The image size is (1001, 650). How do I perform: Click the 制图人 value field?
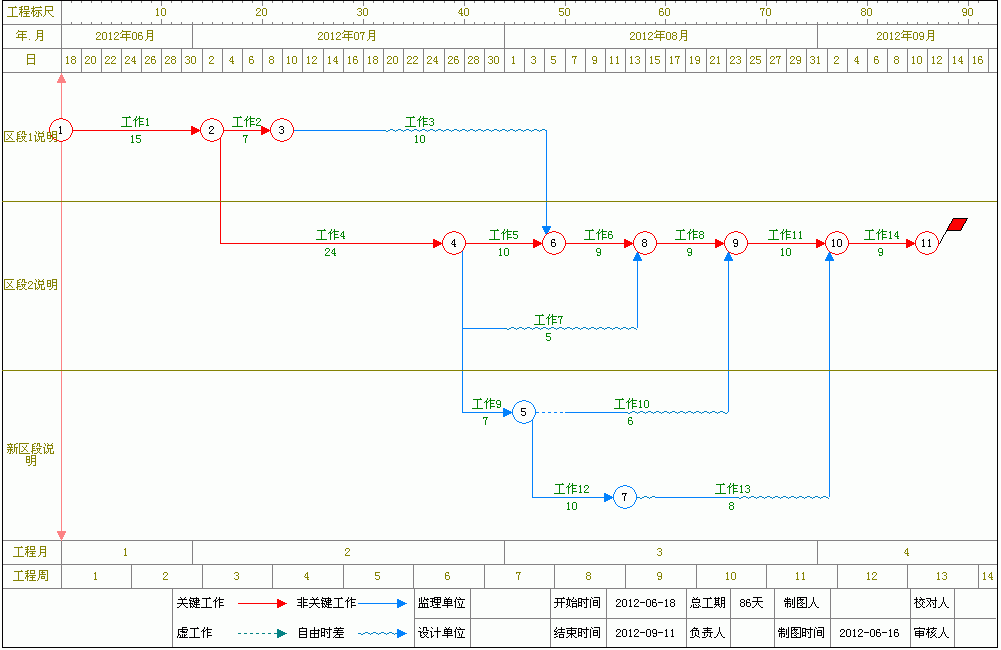click(x=871, y=603)
